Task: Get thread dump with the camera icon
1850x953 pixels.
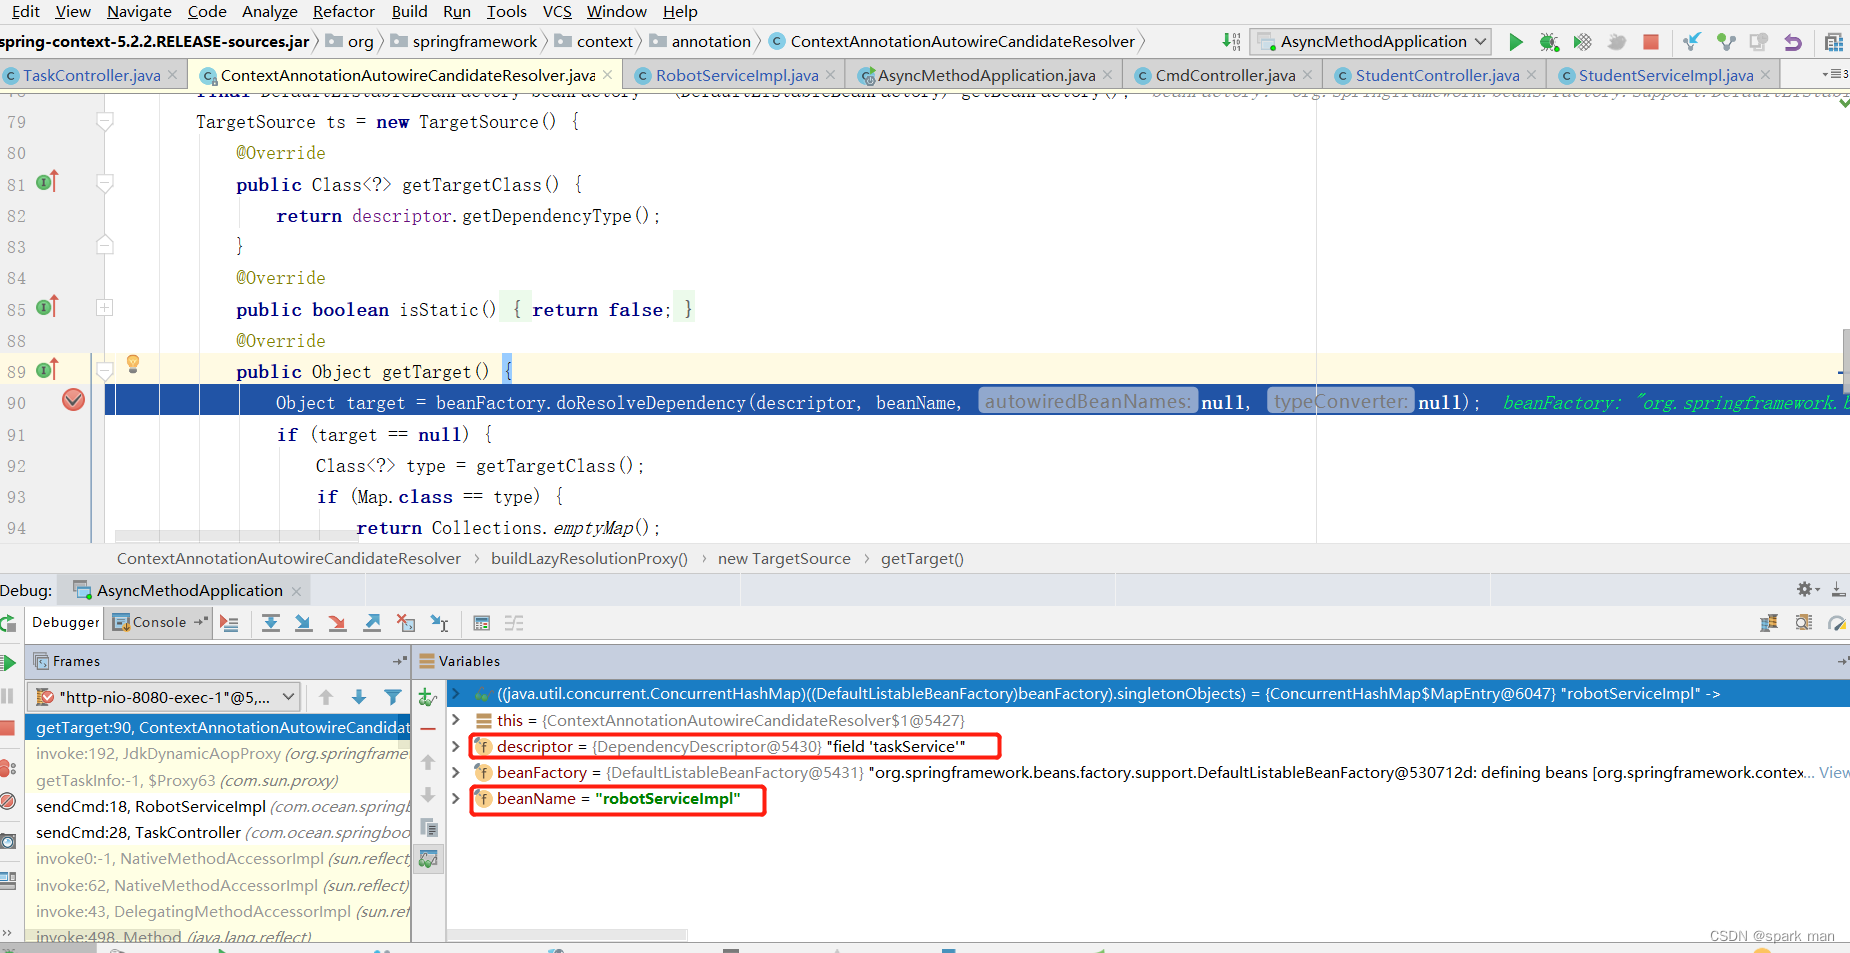Action: click(x=7, y=841)
